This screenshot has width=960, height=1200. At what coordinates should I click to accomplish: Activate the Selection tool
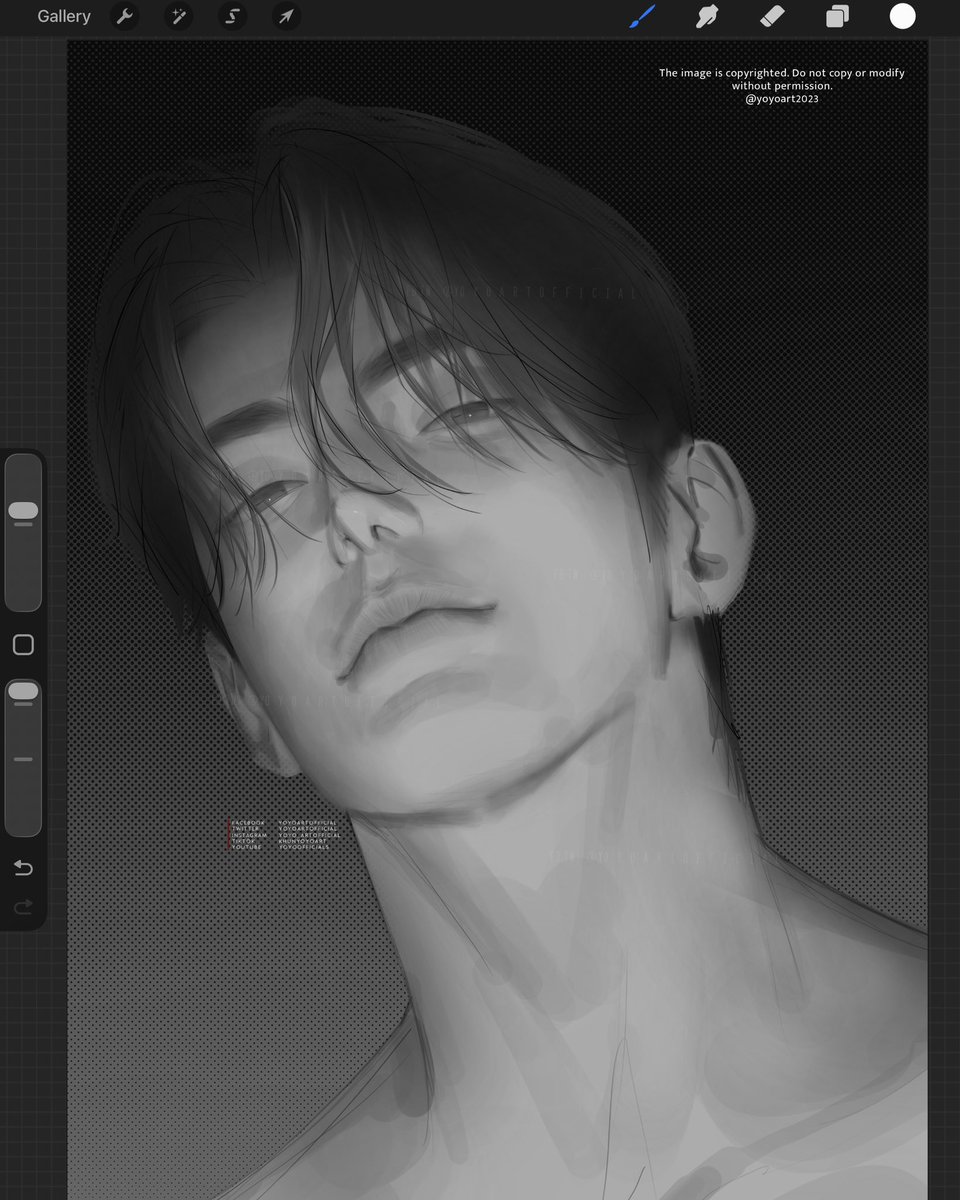point(233,16)
